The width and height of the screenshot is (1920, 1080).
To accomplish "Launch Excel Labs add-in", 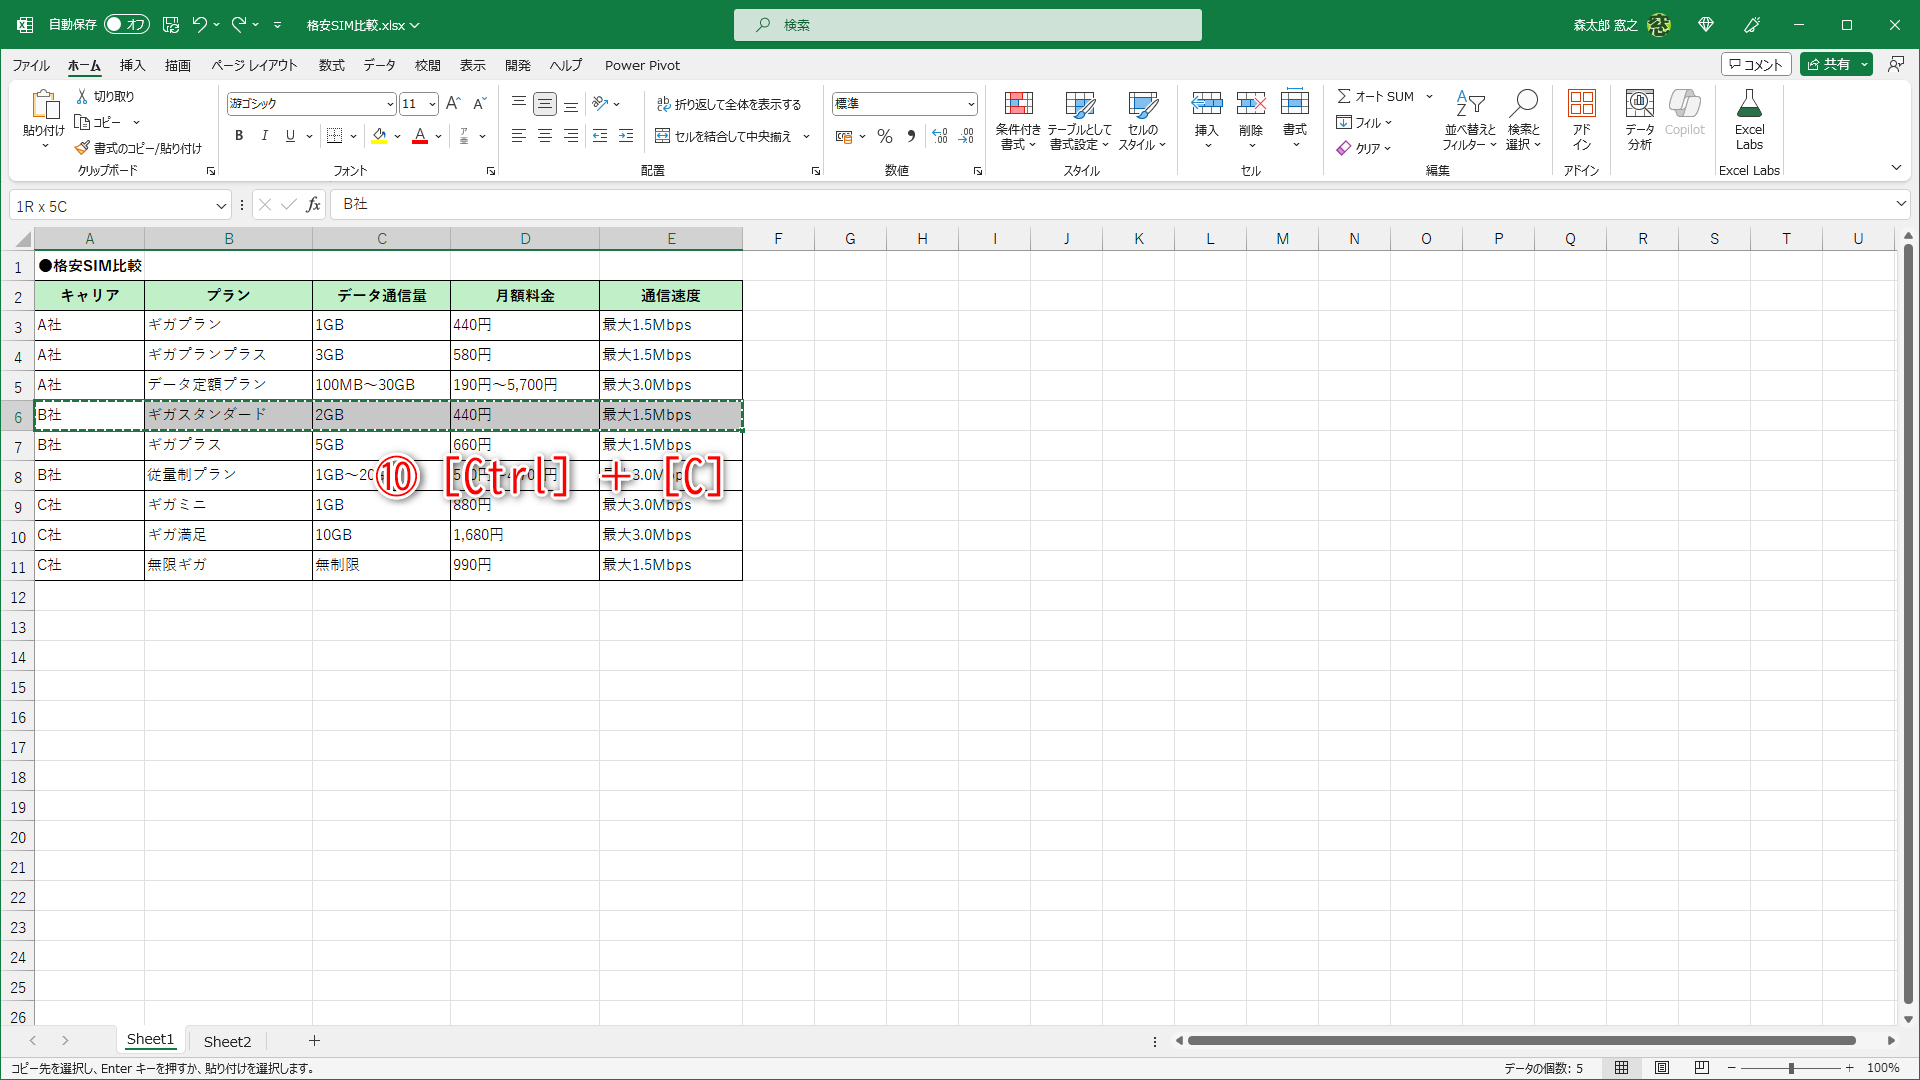I will pyautogui.click(x=1749, y=104).
